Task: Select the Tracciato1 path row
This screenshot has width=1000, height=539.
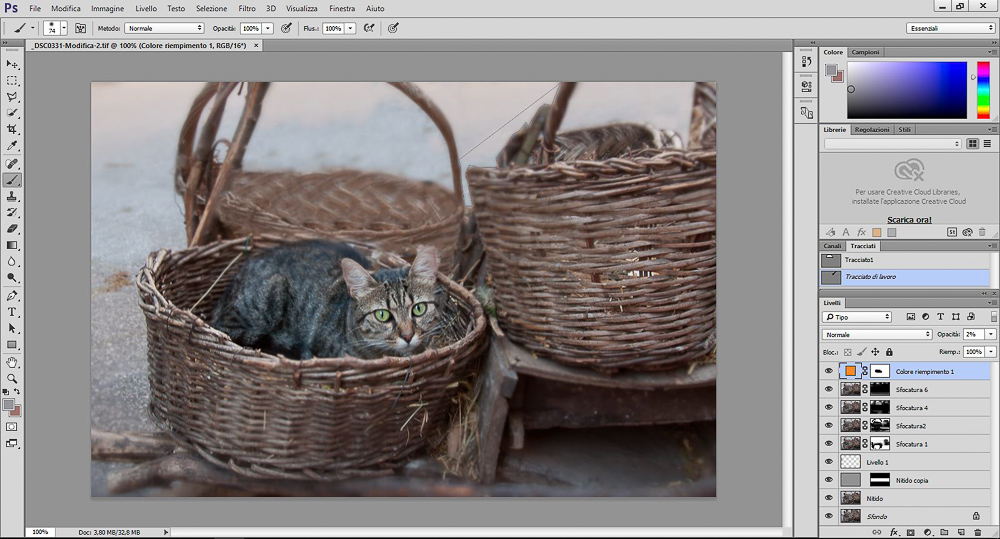Action: point(905,260)
